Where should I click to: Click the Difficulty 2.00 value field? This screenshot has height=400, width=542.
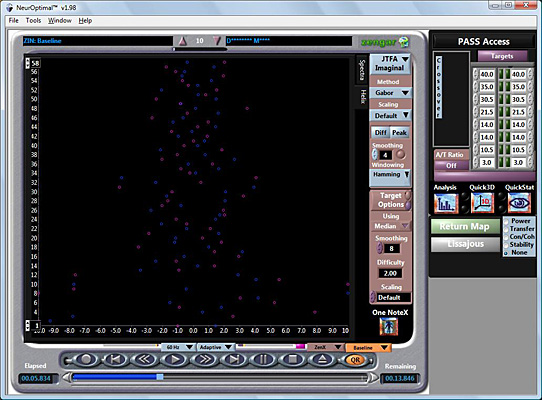(x=390, y=273)
